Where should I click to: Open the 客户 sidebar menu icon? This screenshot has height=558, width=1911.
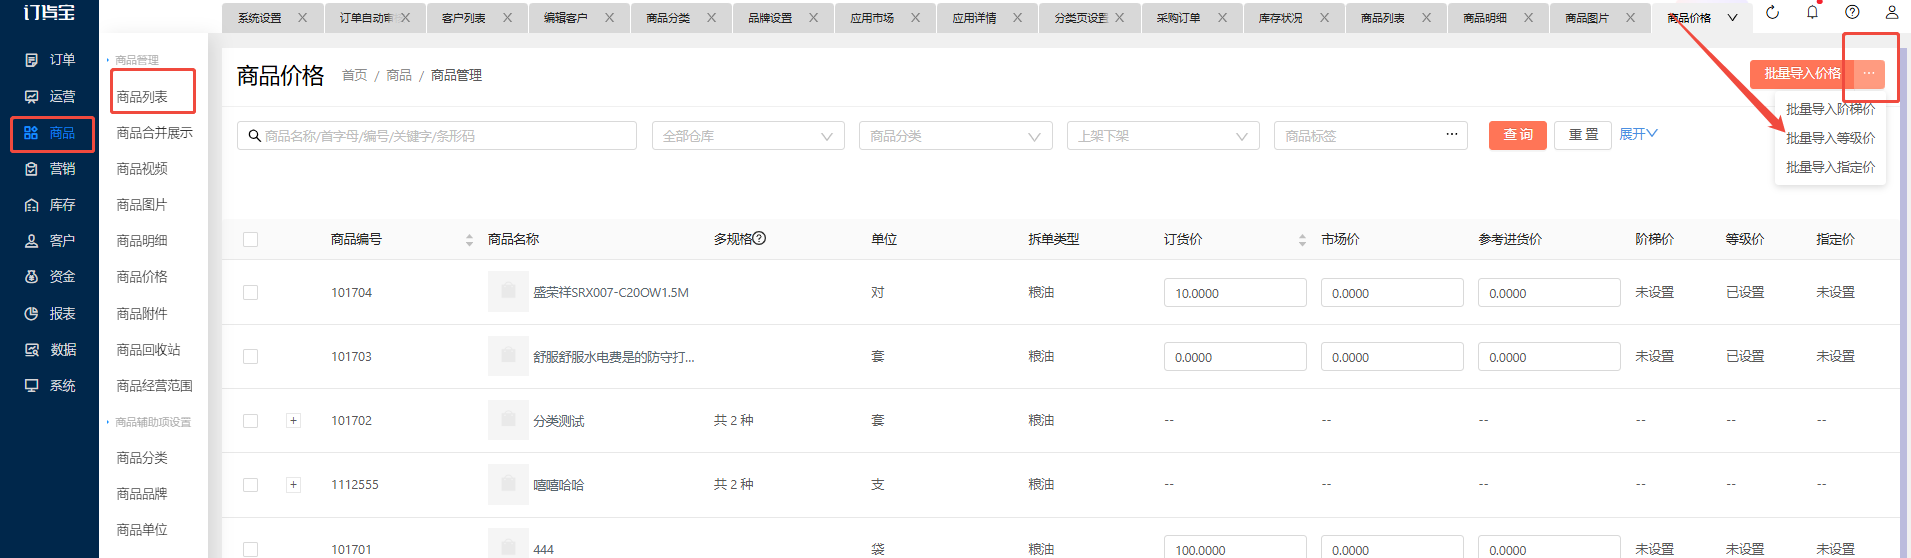(x=31, y=241)
